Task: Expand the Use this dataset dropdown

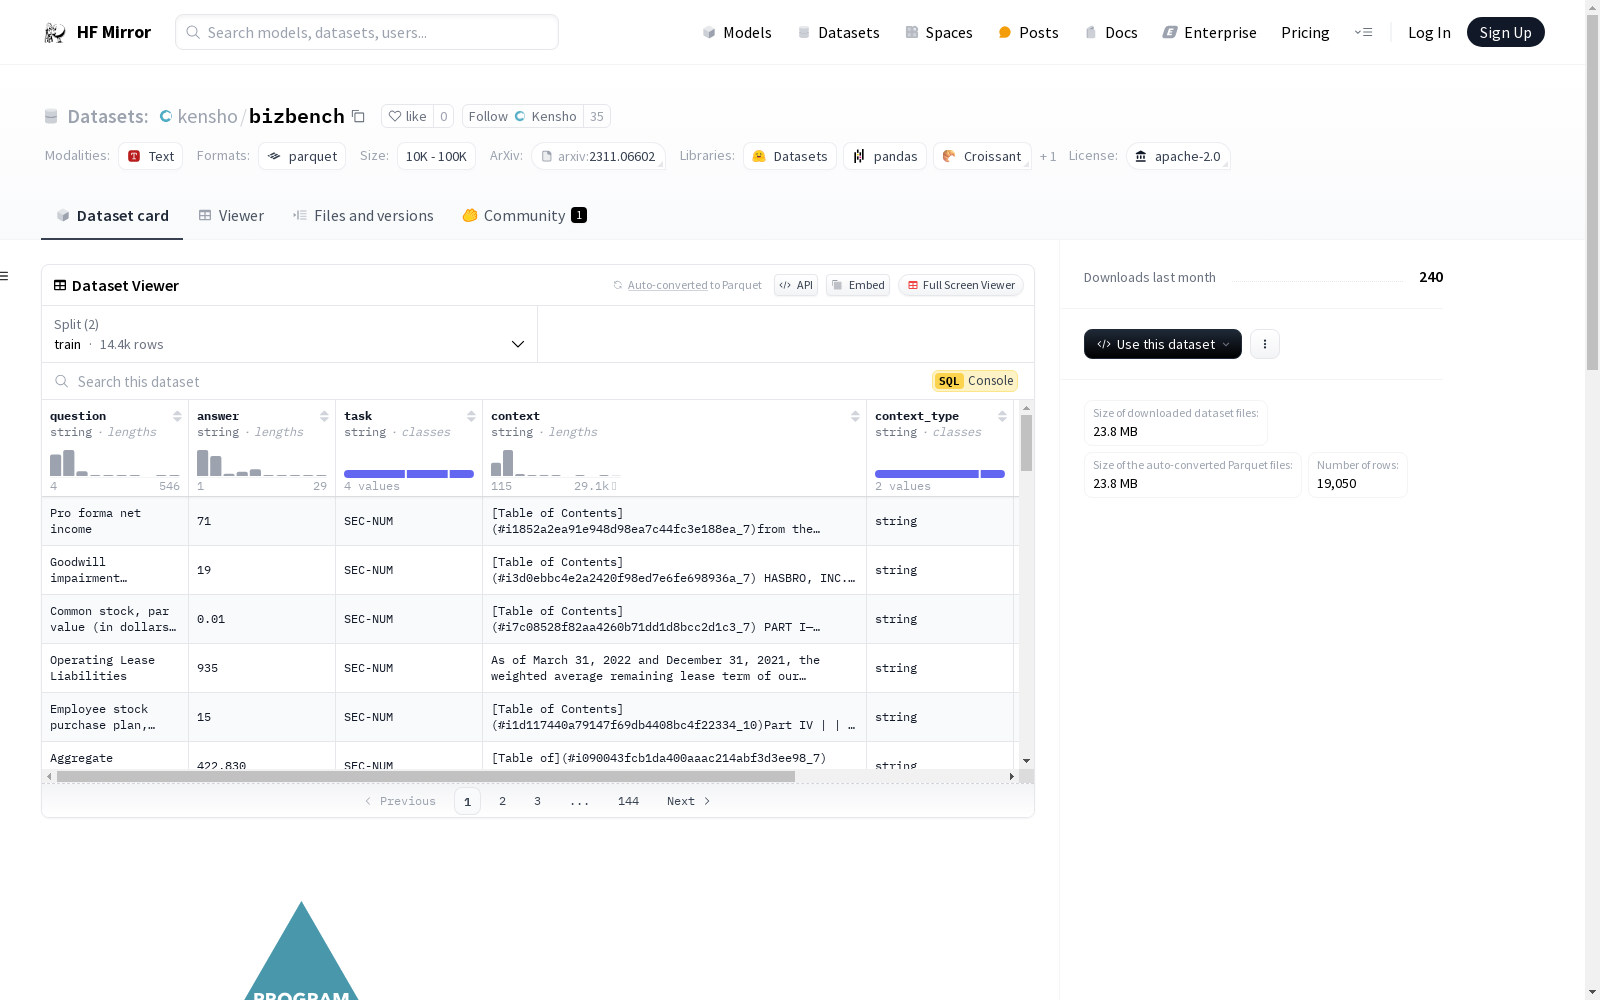Action: [x=1163, y=344]
